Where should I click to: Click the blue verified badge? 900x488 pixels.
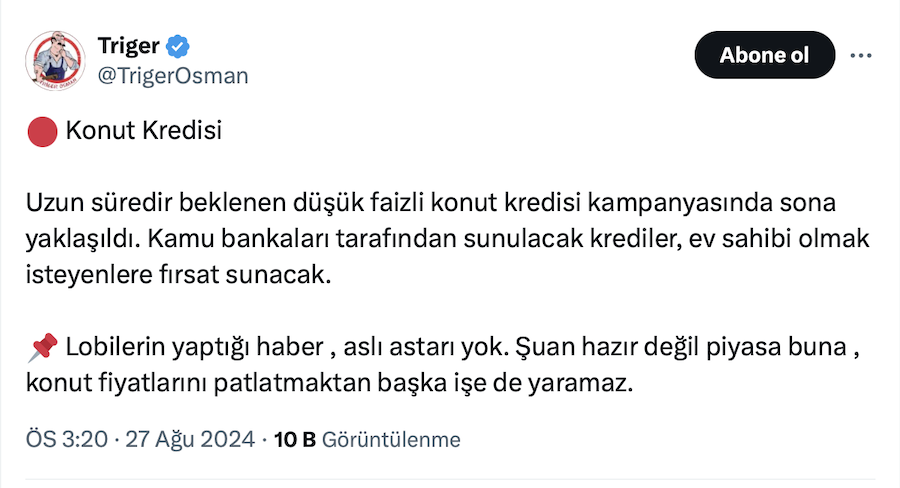pos(179,46)
